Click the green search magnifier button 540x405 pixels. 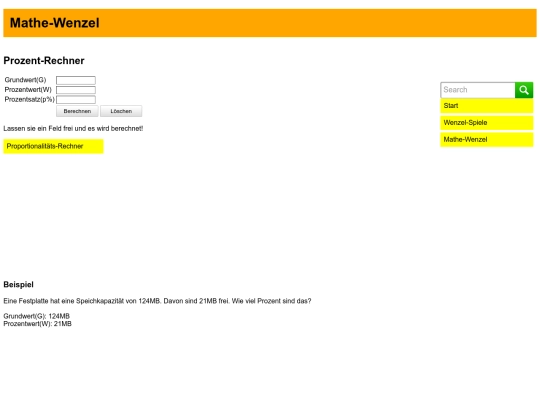click(x=524, y=90)
